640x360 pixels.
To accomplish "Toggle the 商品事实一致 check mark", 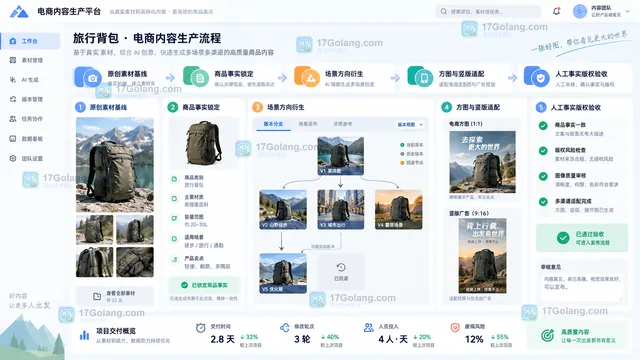I will point(543,126).
